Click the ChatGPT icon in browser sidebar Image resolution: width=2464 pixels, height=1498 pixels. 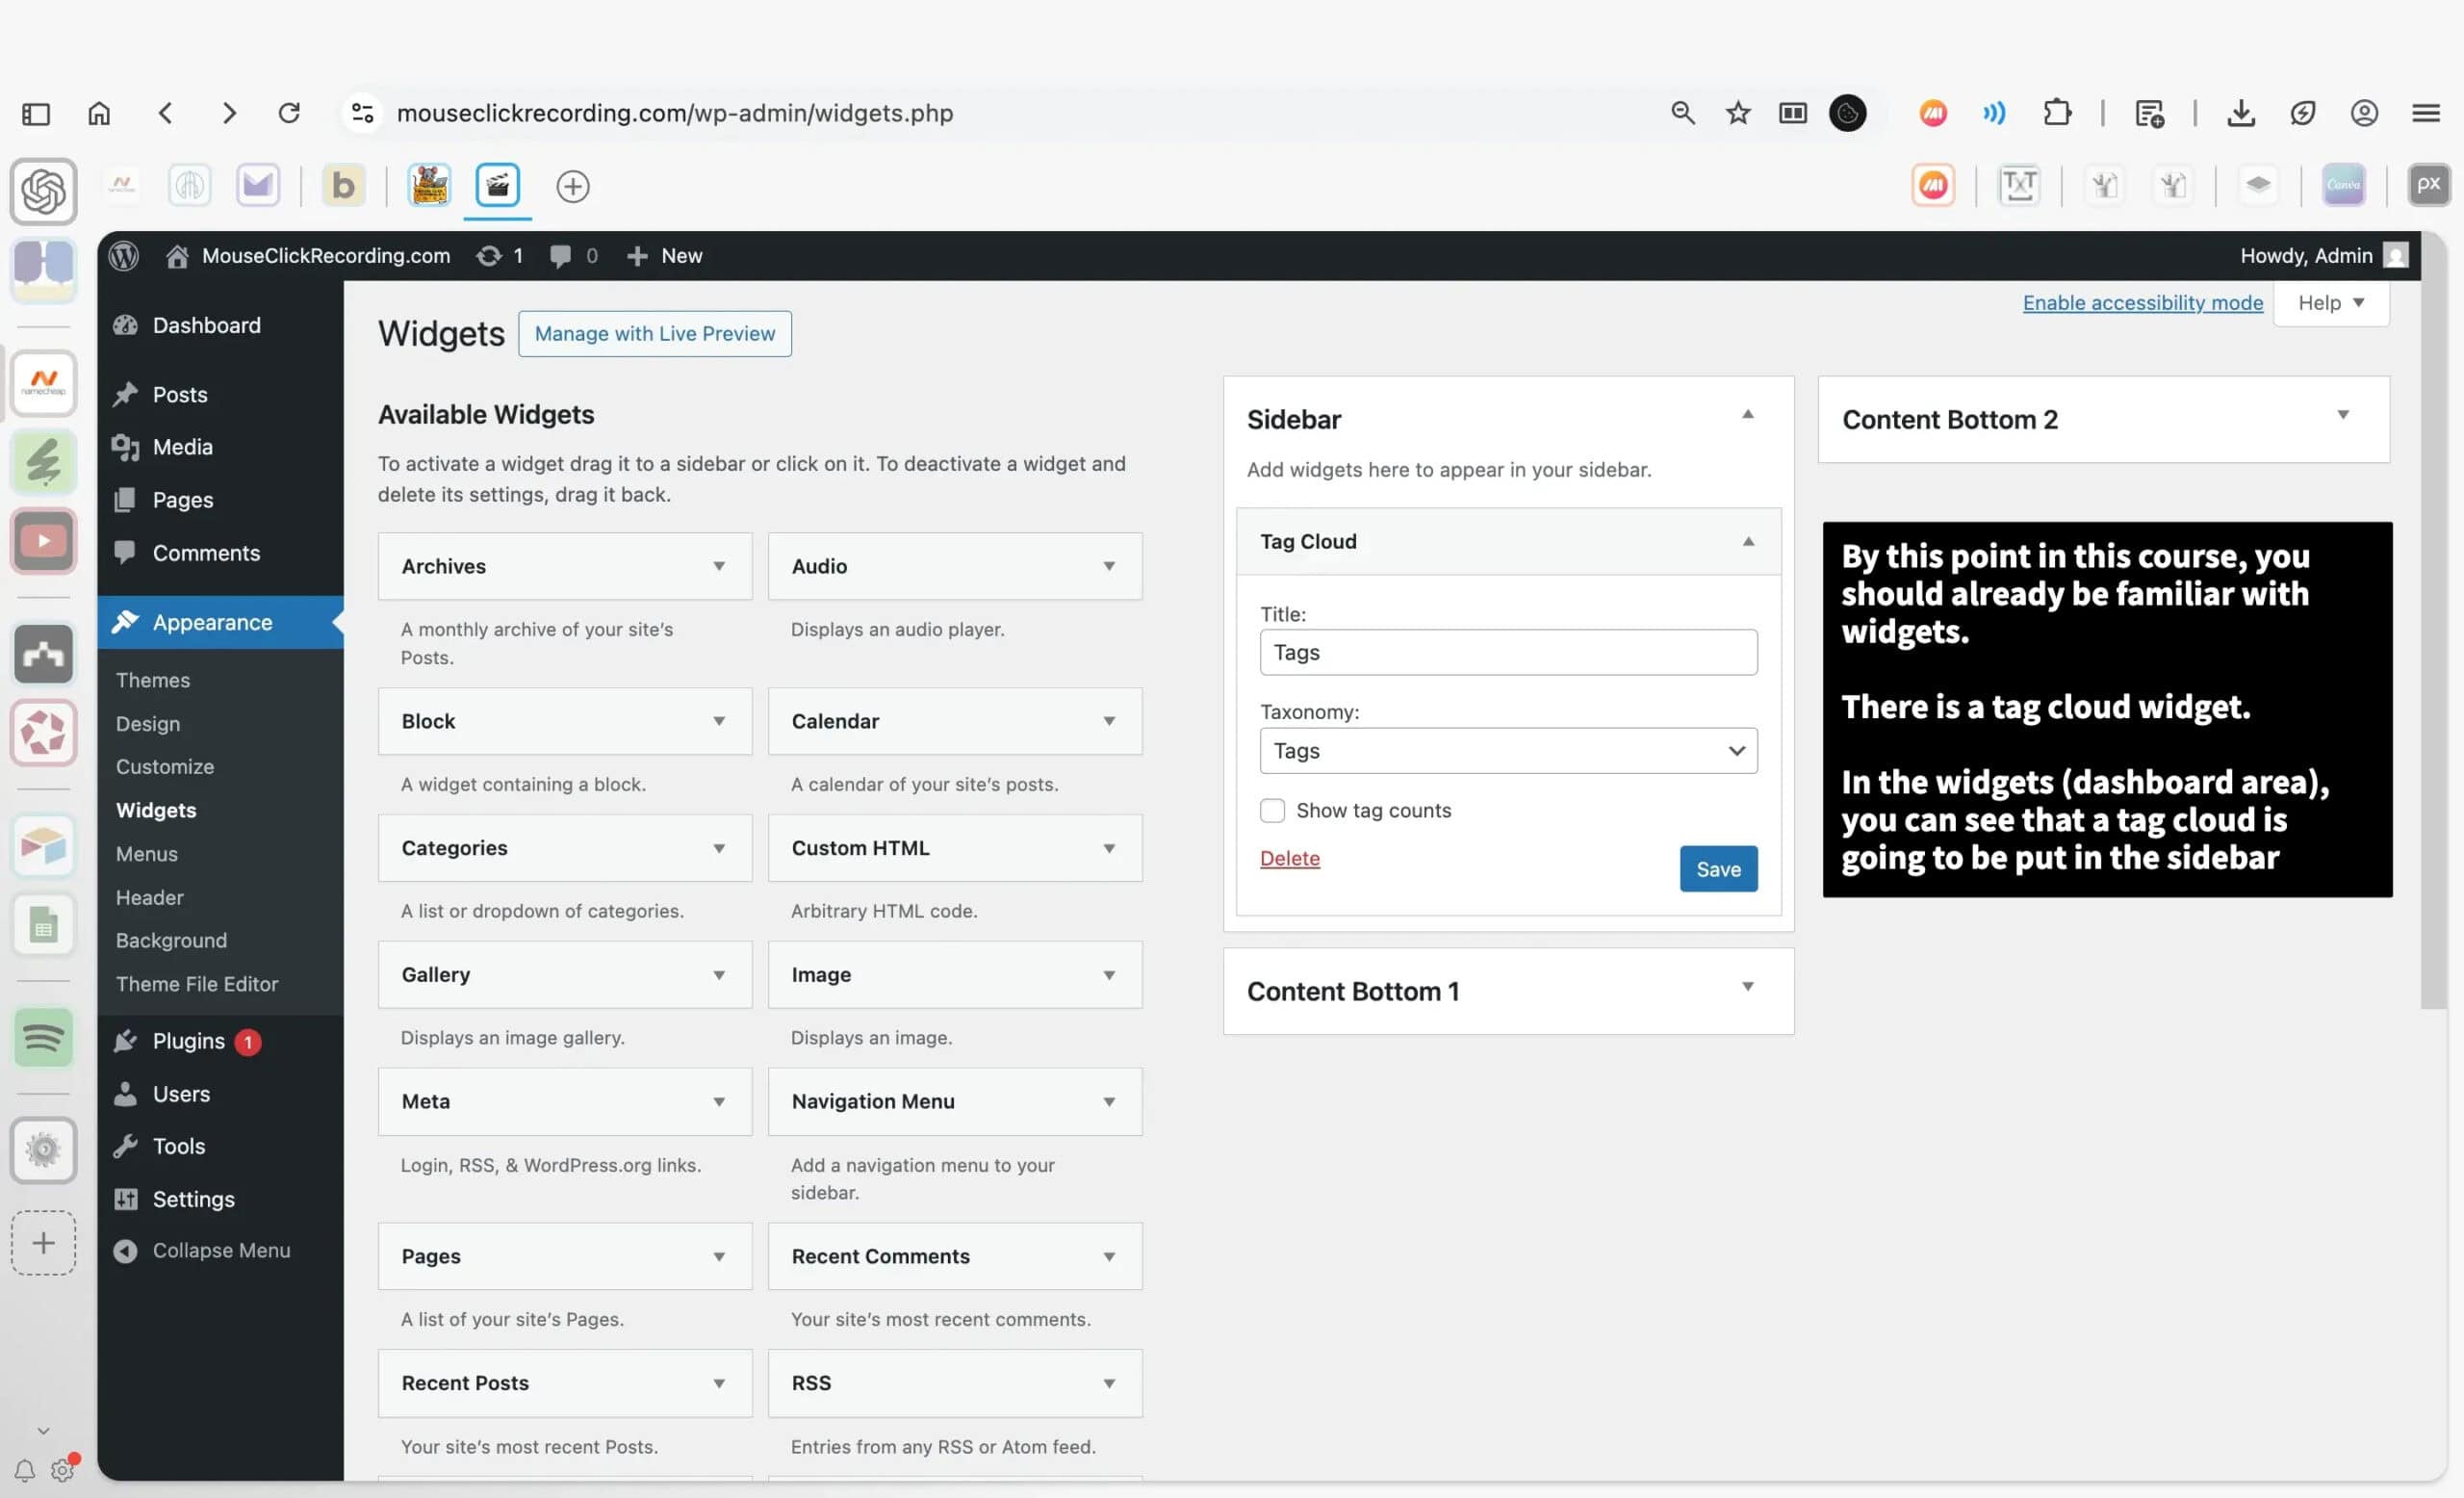[x=43, y=190]
